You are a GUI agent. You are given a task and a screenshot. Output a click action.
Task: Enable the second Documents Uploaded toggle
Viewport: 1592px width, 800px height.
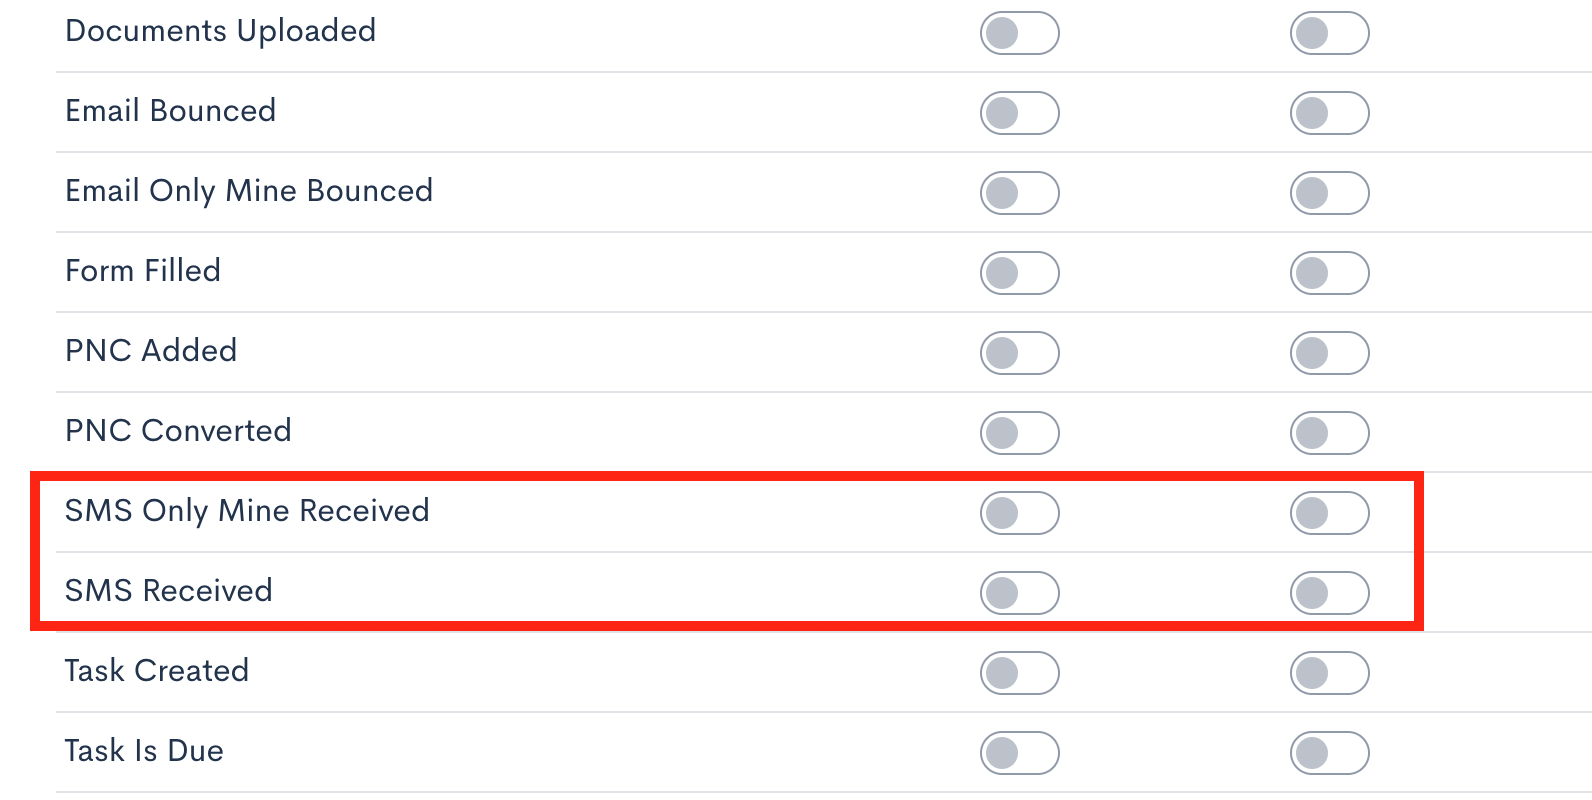click(1329, 33)
